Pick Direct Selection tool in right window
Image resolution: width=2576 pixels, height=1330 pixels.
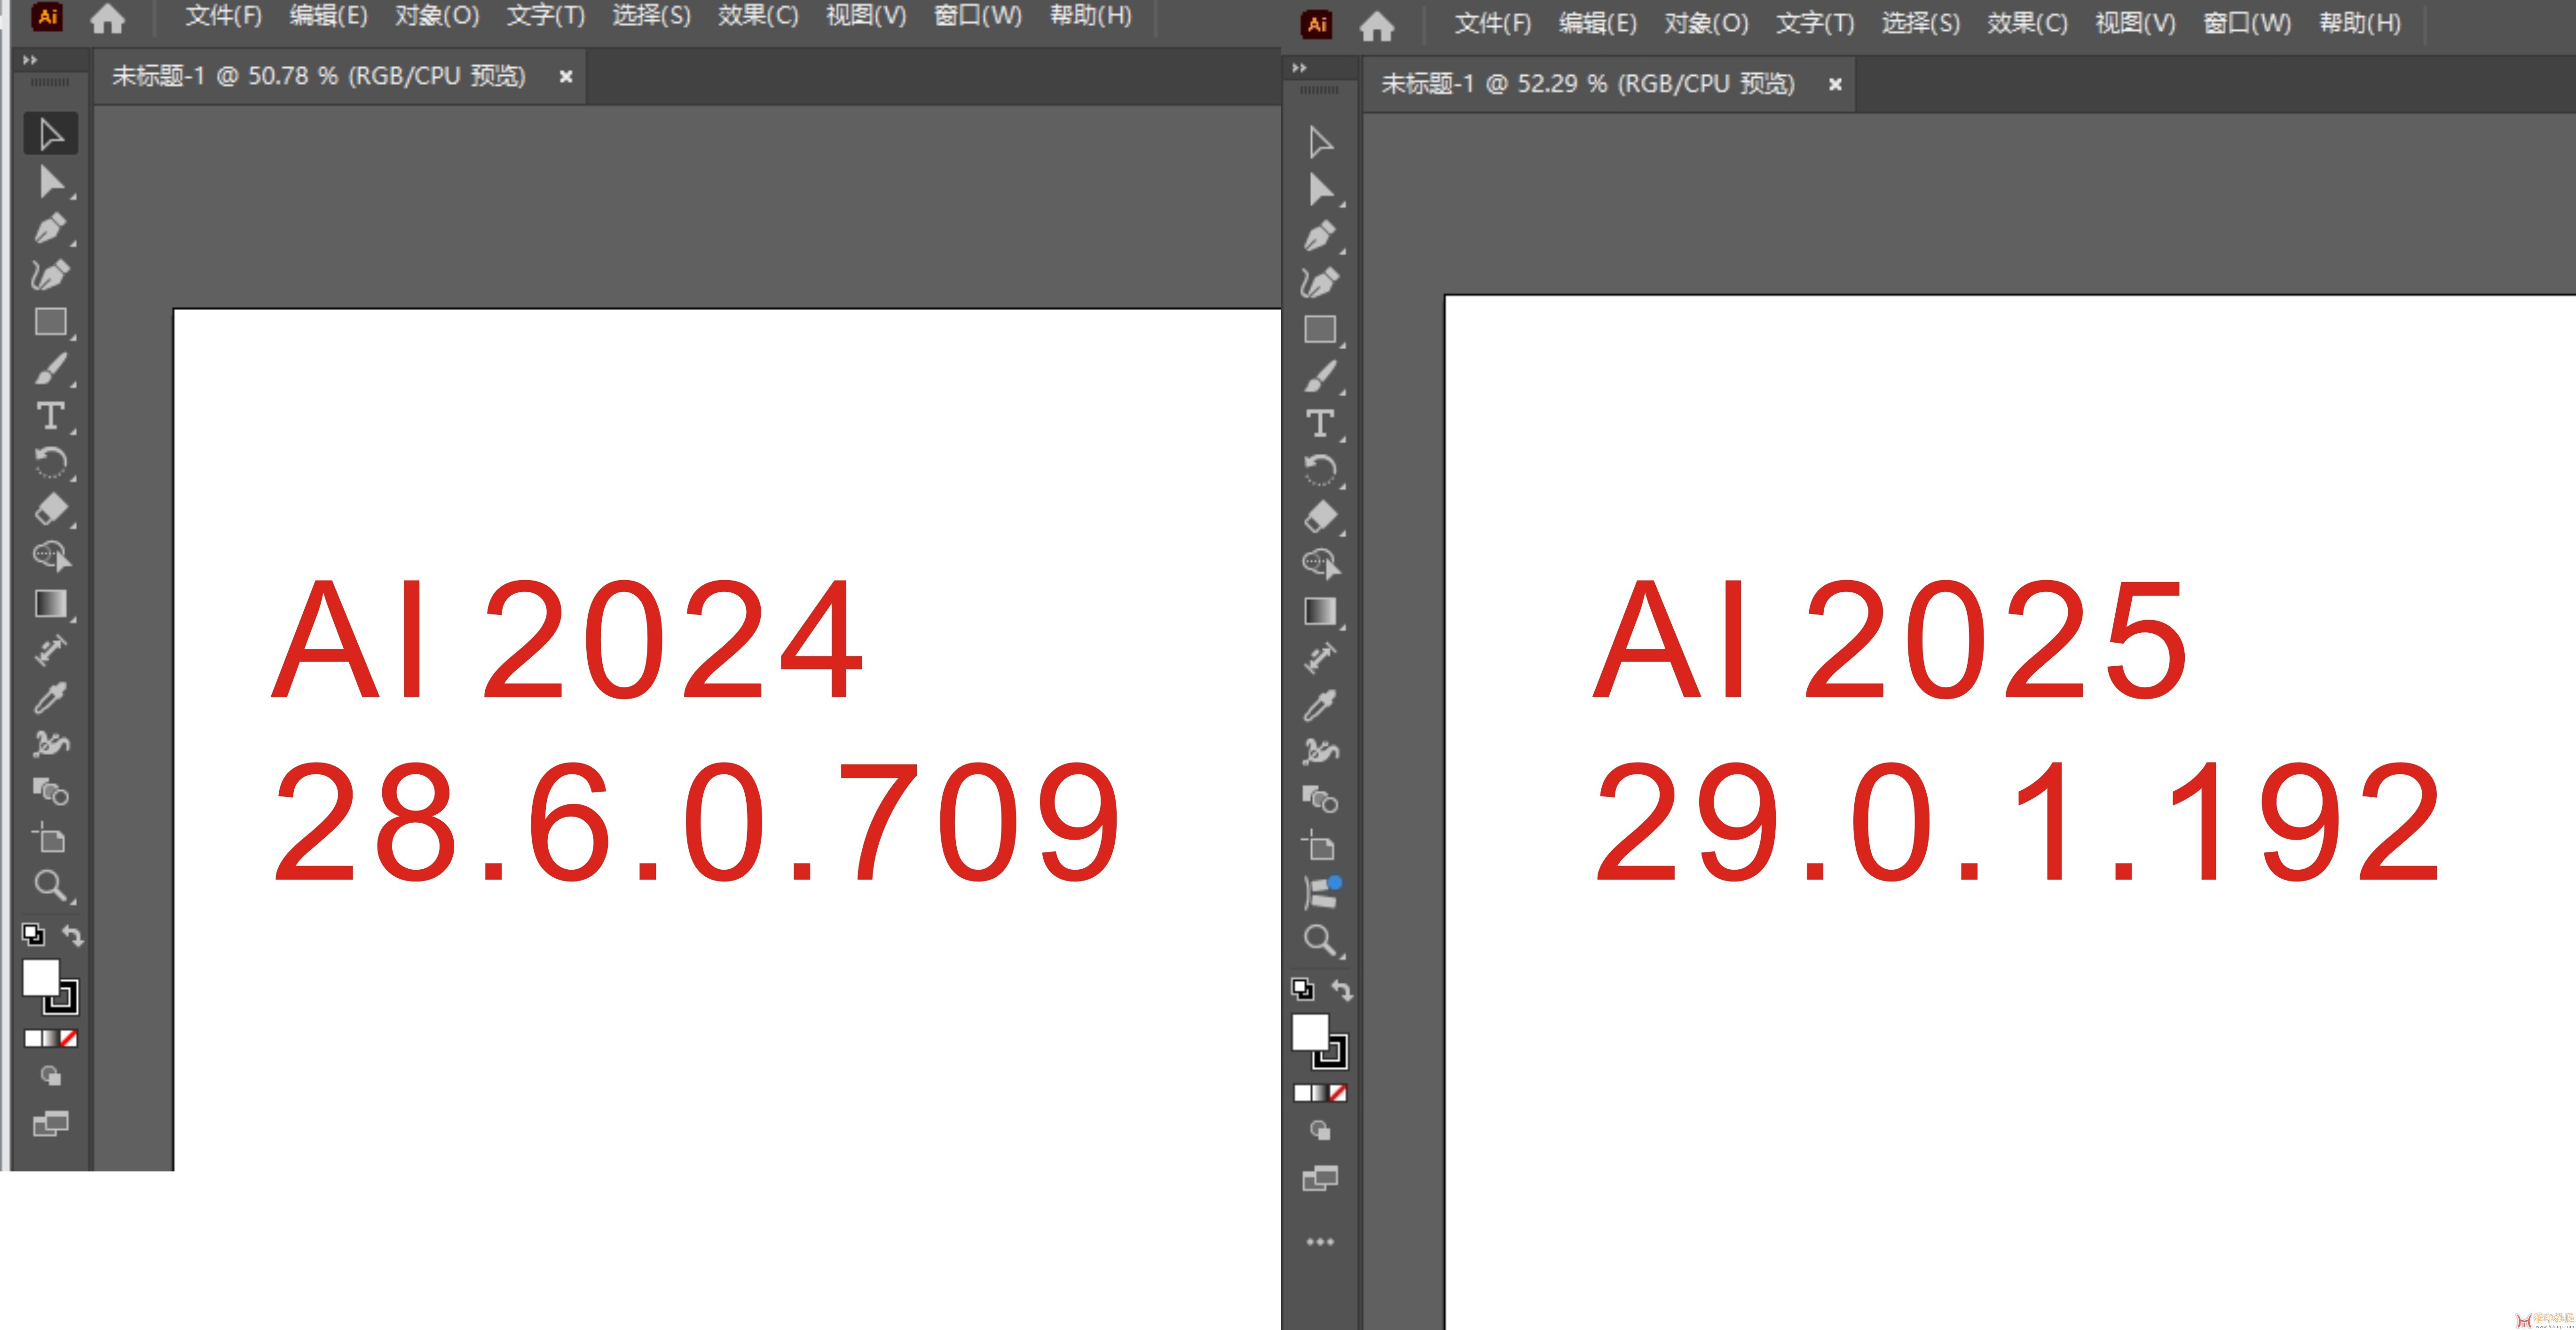point(1320,189)
